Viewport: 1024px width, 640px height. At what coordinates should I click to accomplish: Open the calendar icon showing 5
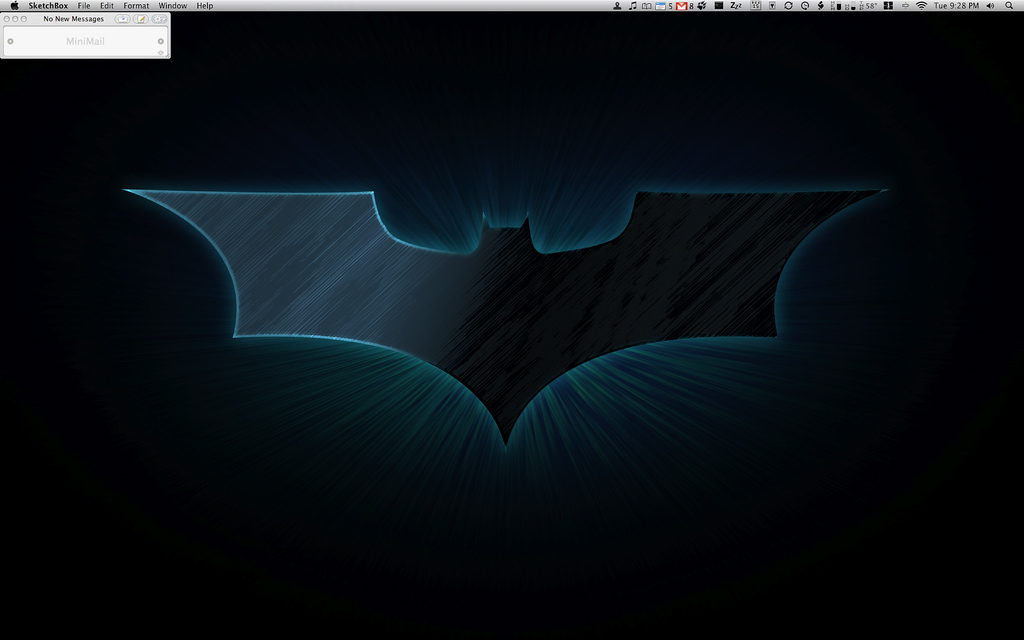[x=664, y=5]
